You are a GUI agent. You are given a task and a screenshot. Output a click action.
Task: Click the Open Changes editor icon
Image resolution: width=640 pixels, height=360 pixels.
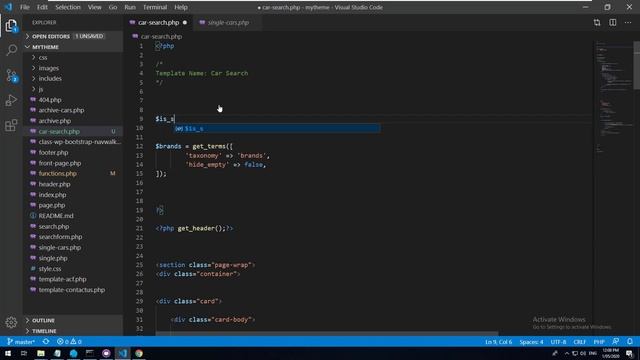coord(597,22)
